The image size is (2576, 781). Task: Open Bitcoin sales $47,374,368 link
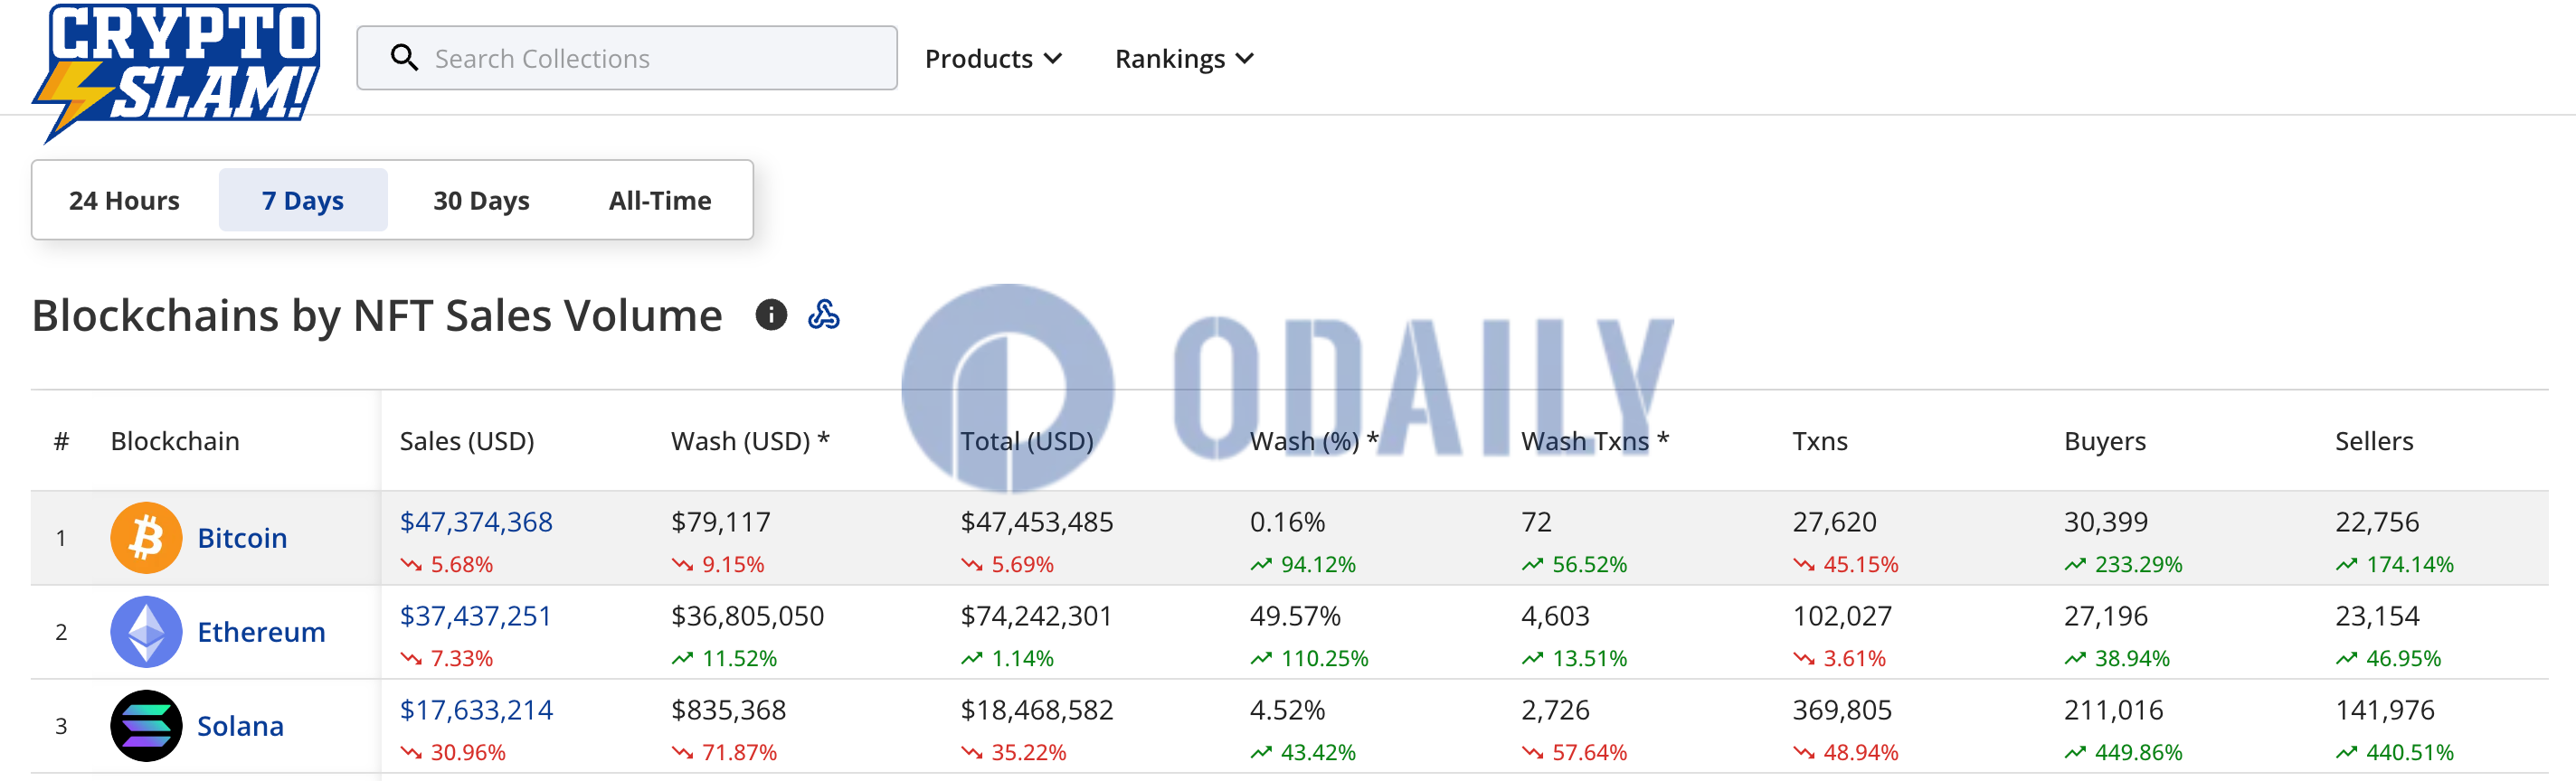(476, 522)
